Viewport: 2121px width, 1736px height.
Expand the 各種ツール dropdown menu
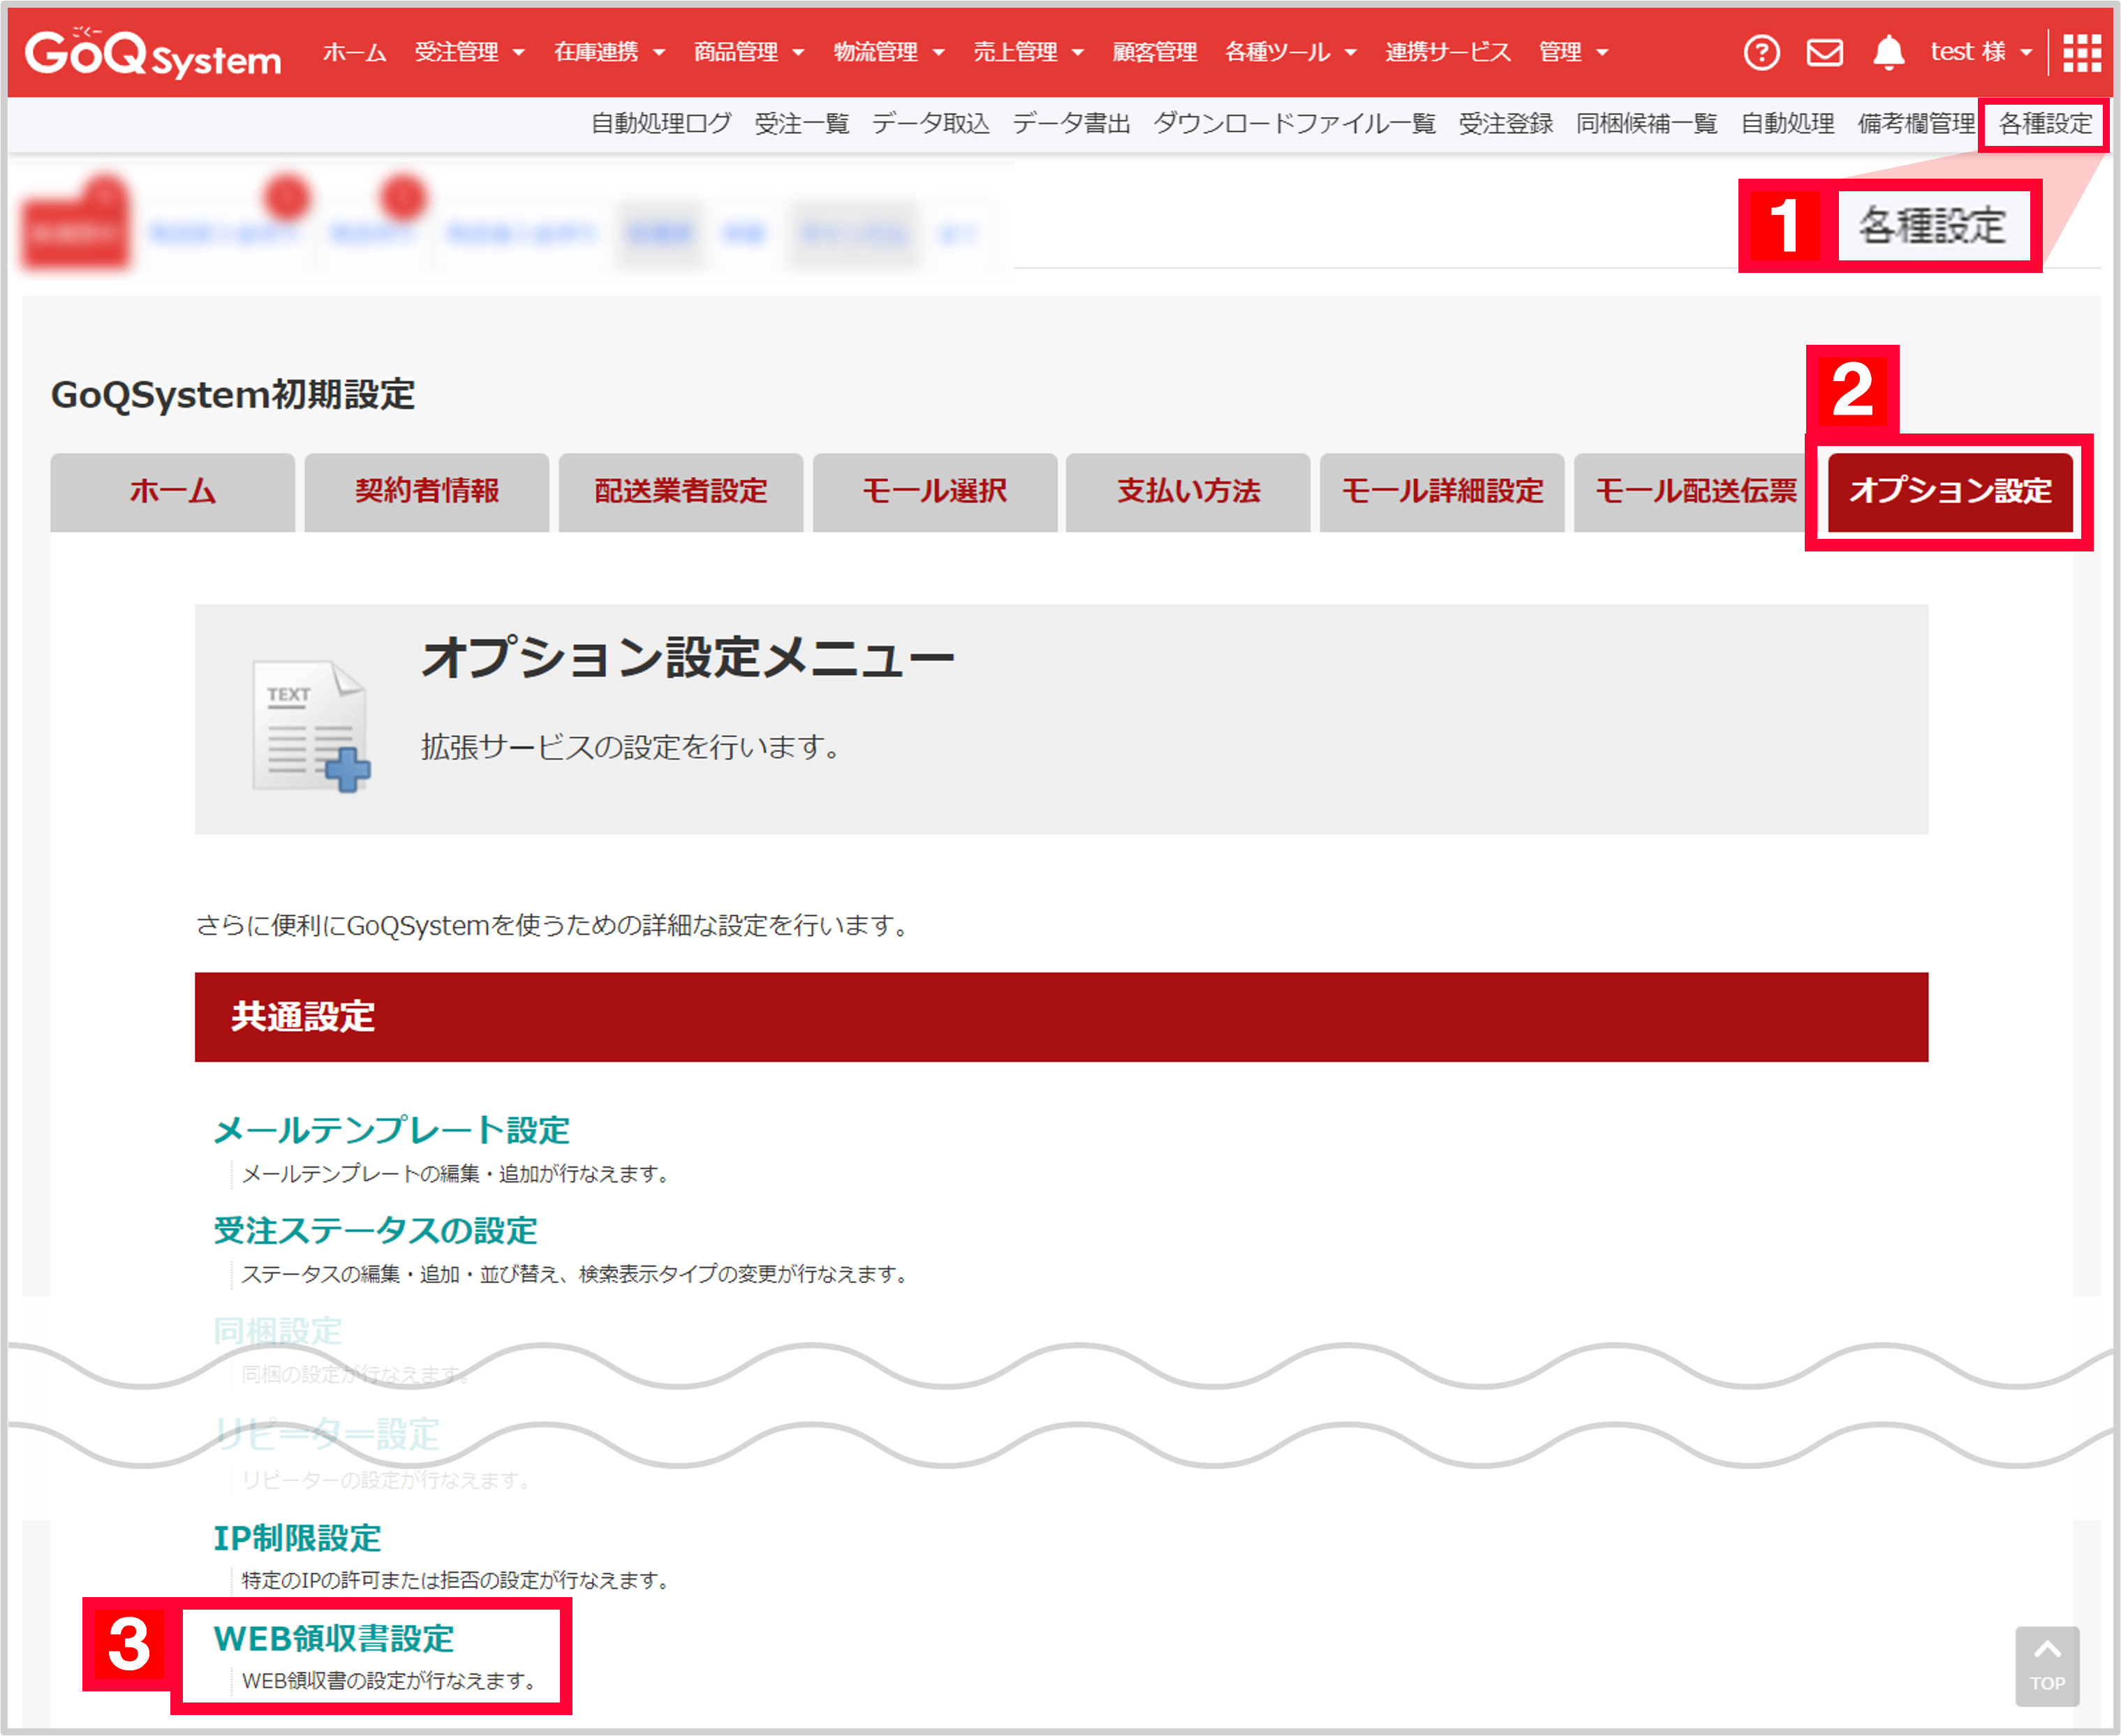(x=1290, y=52)
